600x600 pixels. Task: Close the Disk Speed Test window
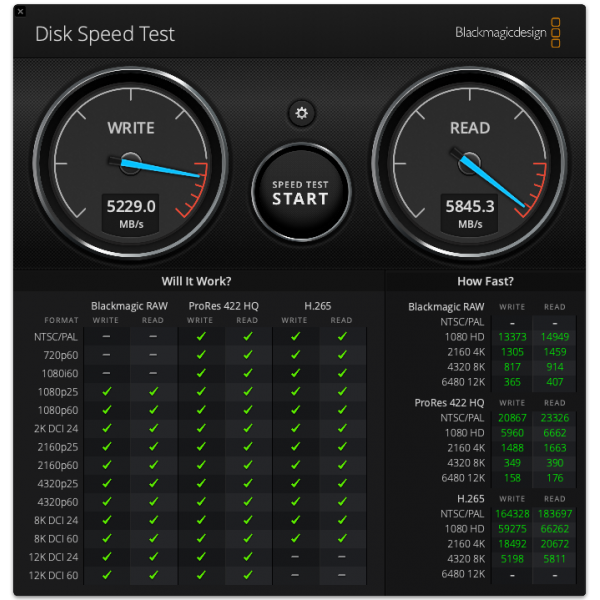pos(21,11)
